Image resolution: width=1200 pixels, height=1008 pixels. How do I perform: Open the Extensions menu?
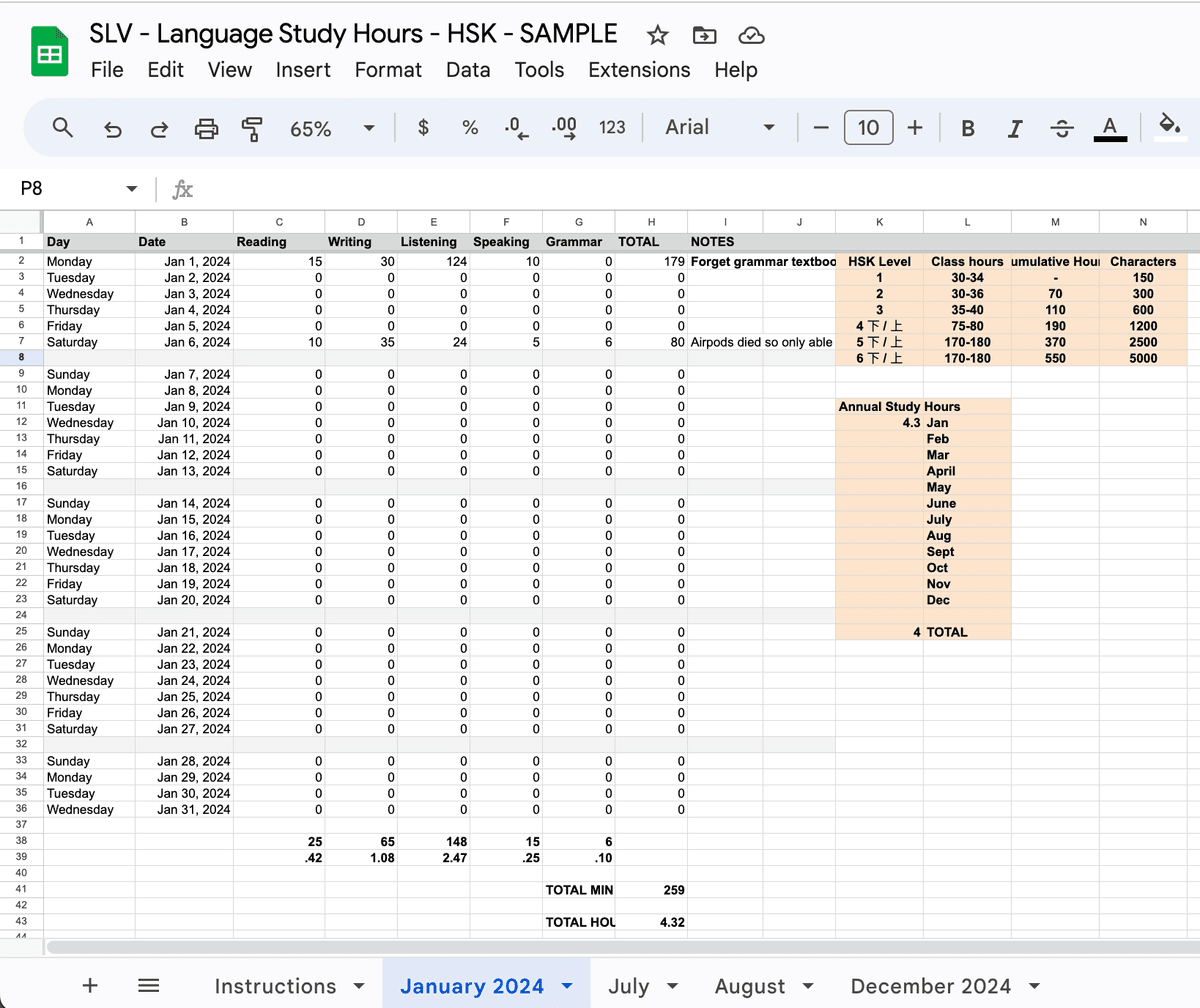tap(639, 70)
